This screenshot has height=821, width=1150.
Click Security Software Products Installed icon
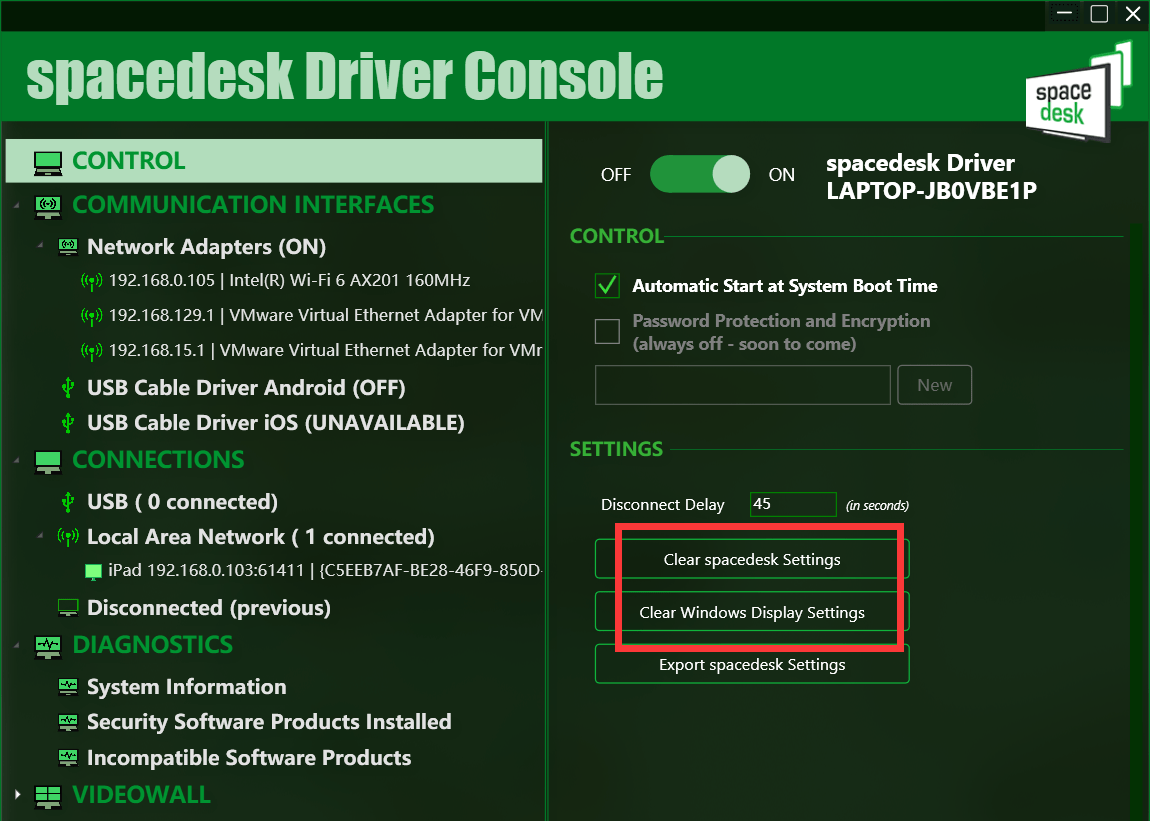tap(67, 722)
